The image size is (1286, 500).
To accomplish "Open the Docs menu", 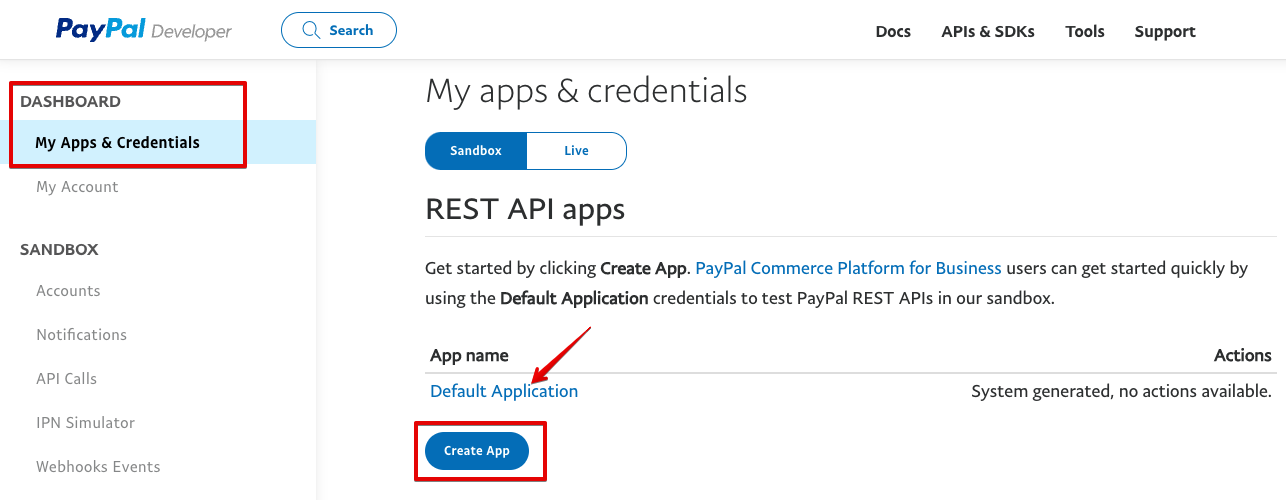I will pyautogui.click(x=893, y=31).
